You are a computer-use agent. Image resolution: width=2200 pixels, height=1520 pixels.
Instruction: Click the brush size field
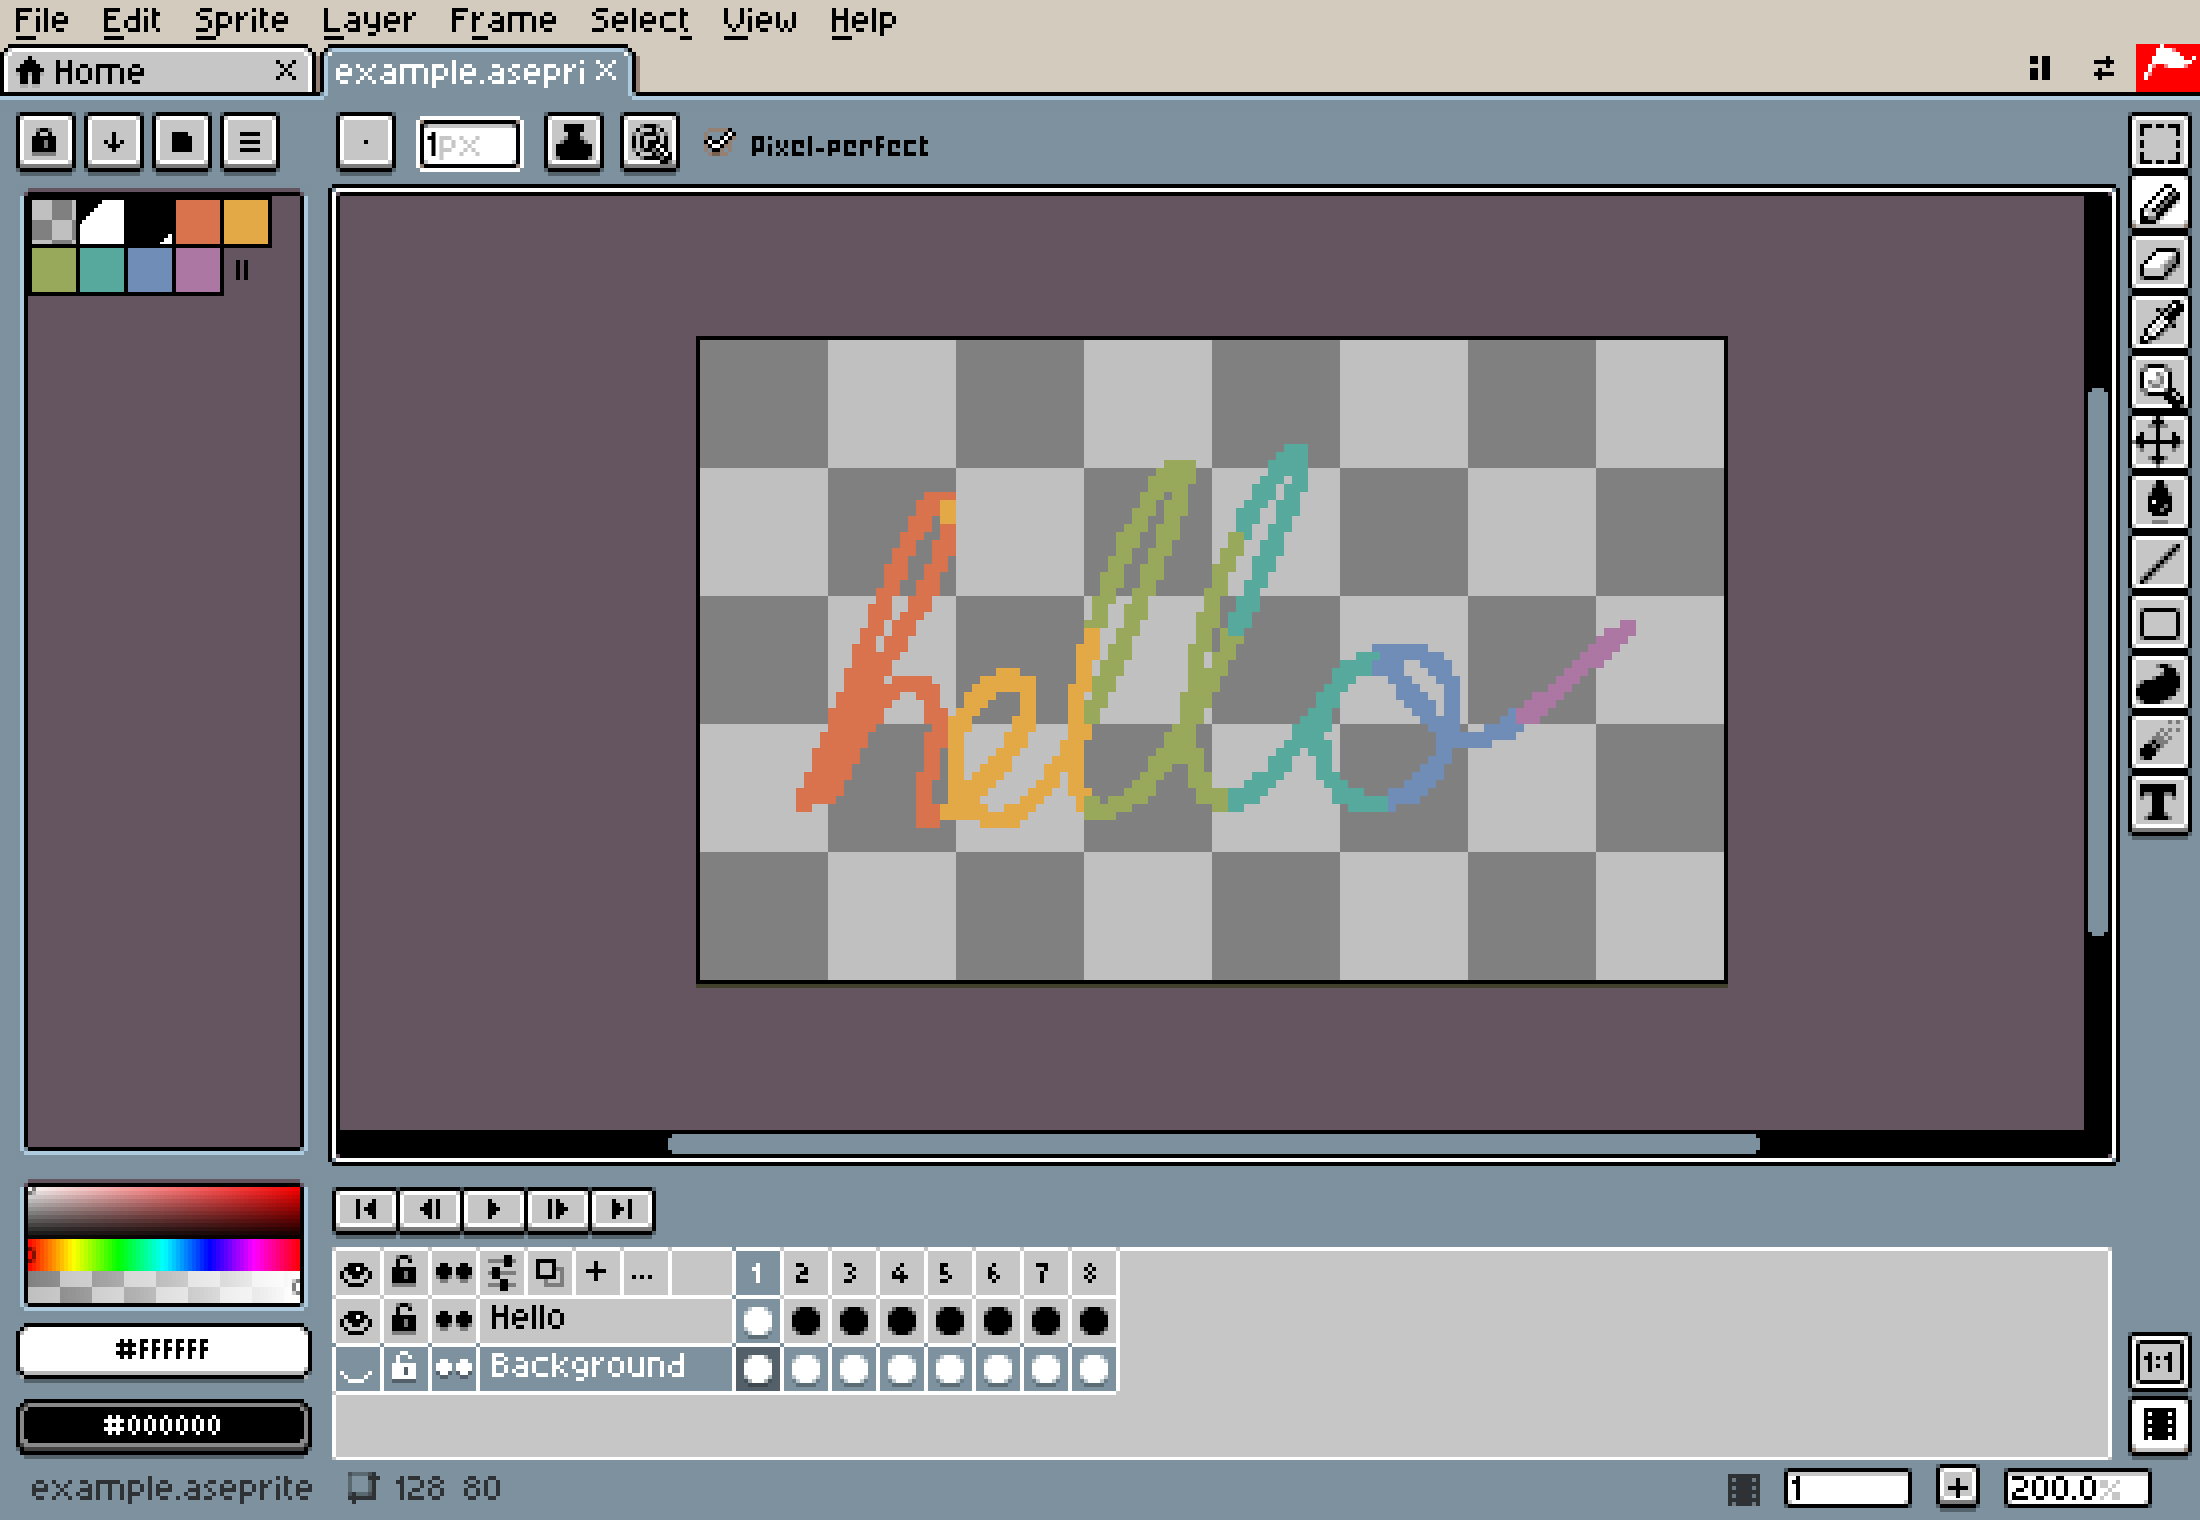tap(469, 145)
